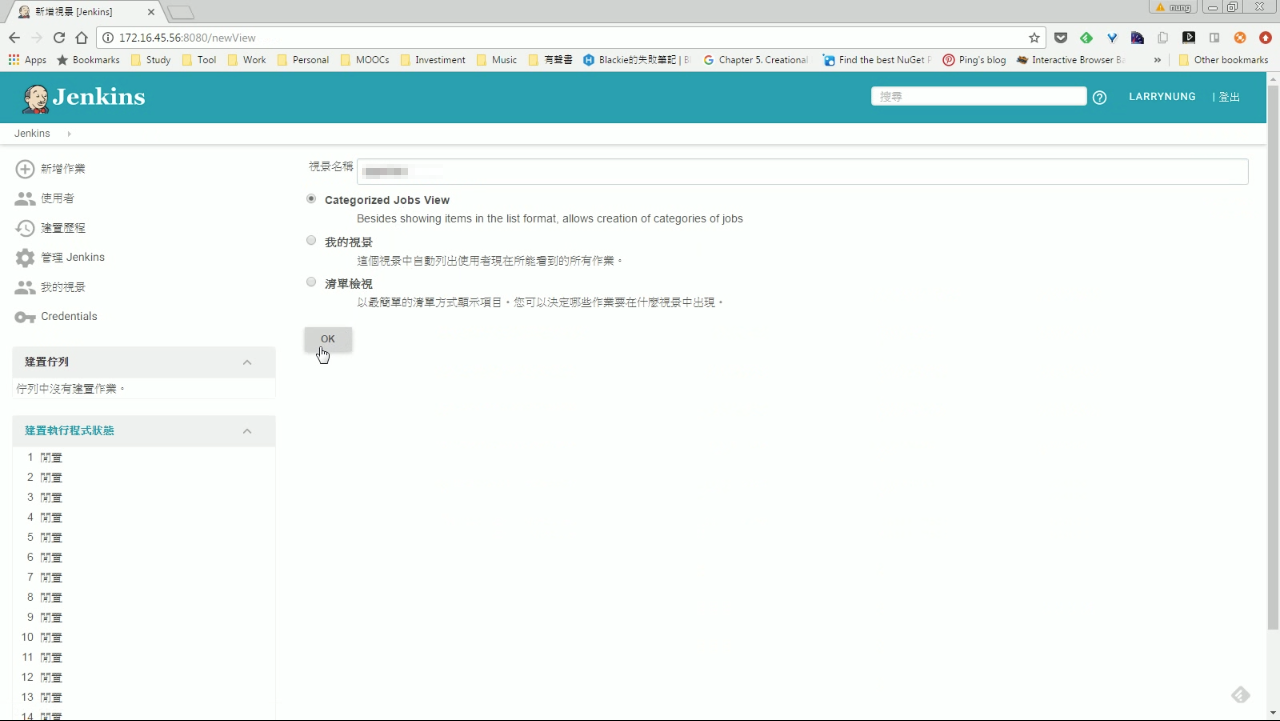Open the Blackie的失敗筆記 bookmark

pyautogui.click(x=638, y=60)
